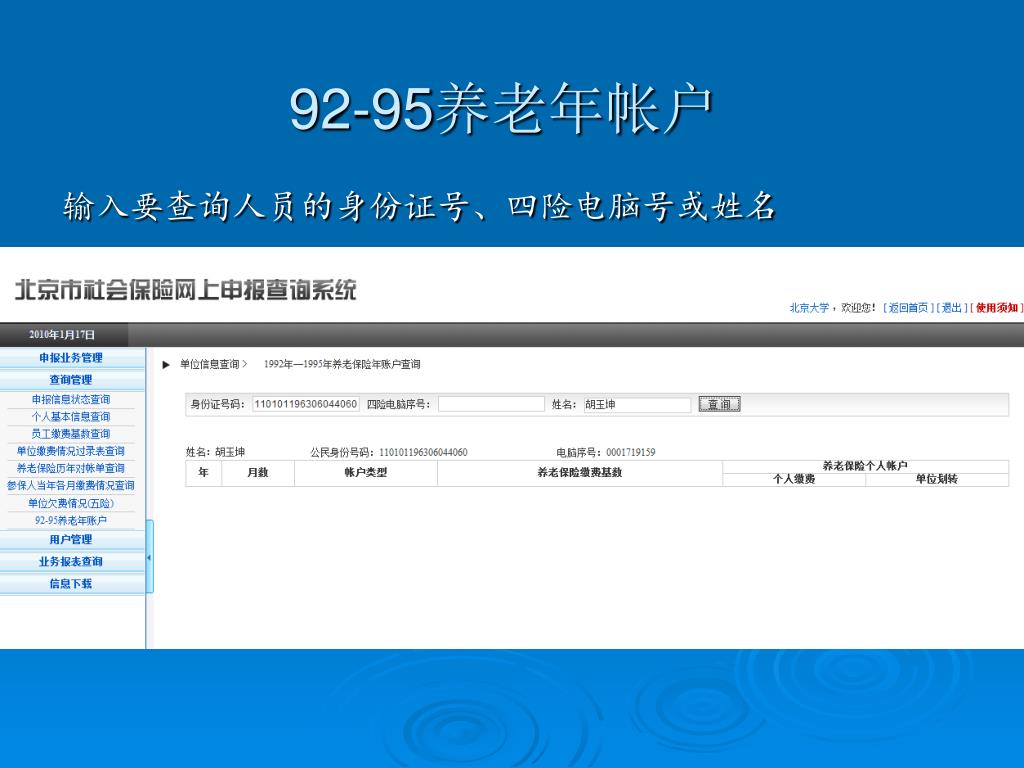Screen dimensions: 1024x768
Task: Click the 单位划转 column header
Action: click(936, 479)
